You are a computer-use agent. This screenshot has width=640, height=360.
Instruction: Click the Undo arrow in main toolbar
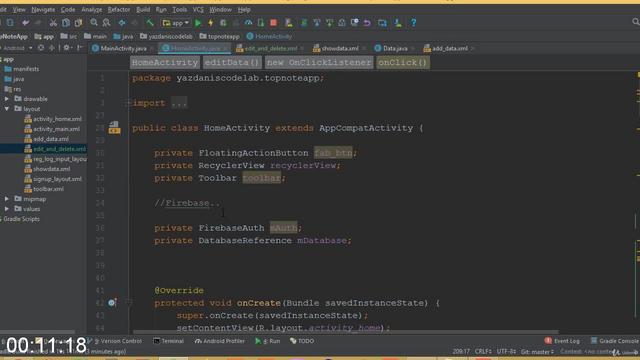(25, 23)
